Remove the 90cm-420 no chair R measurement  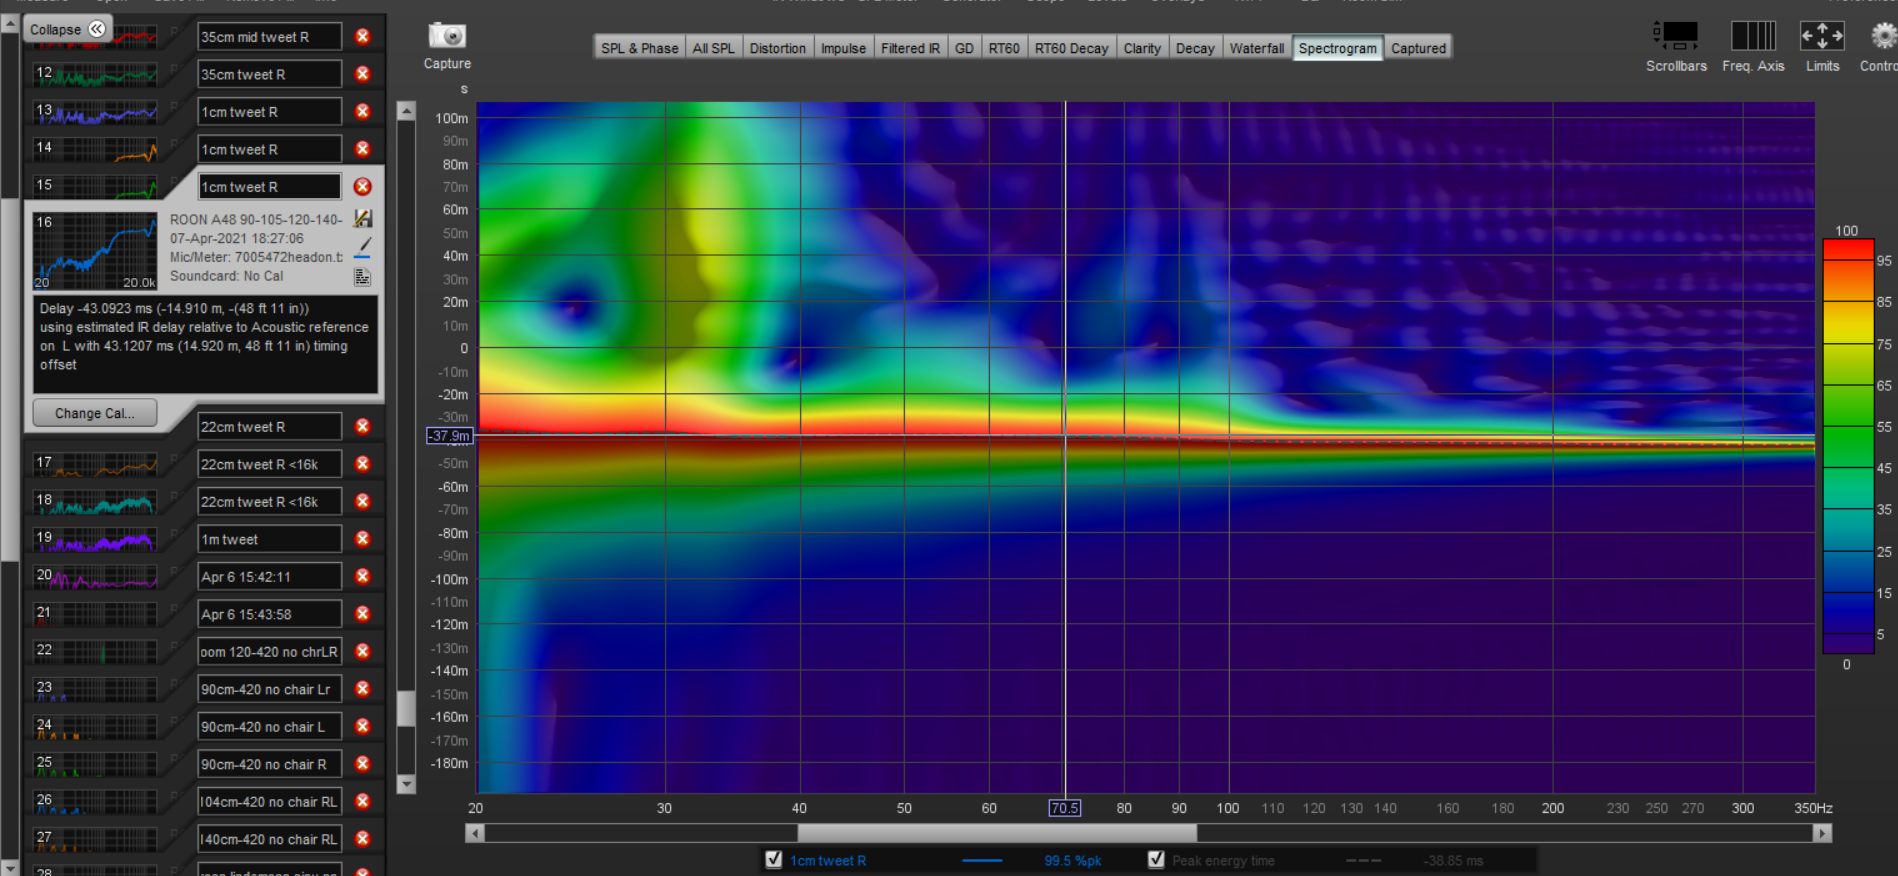tap(363, 764)
